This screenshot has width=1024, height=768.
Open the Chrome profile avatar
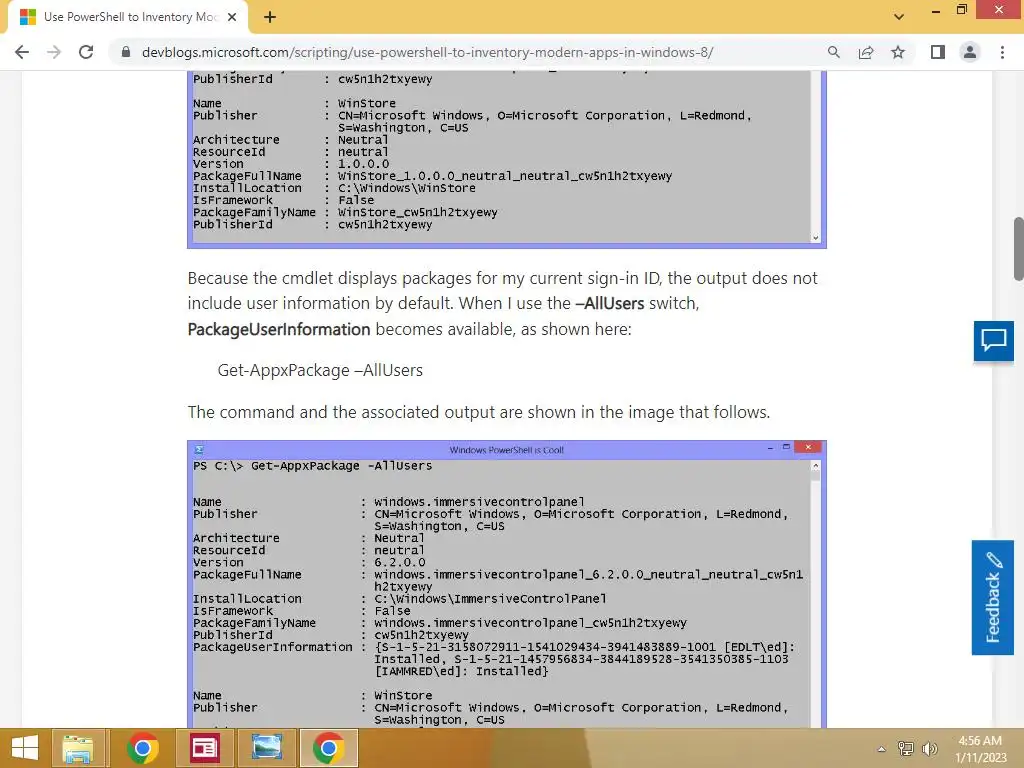pyautogui.click(x=970, y=52)
